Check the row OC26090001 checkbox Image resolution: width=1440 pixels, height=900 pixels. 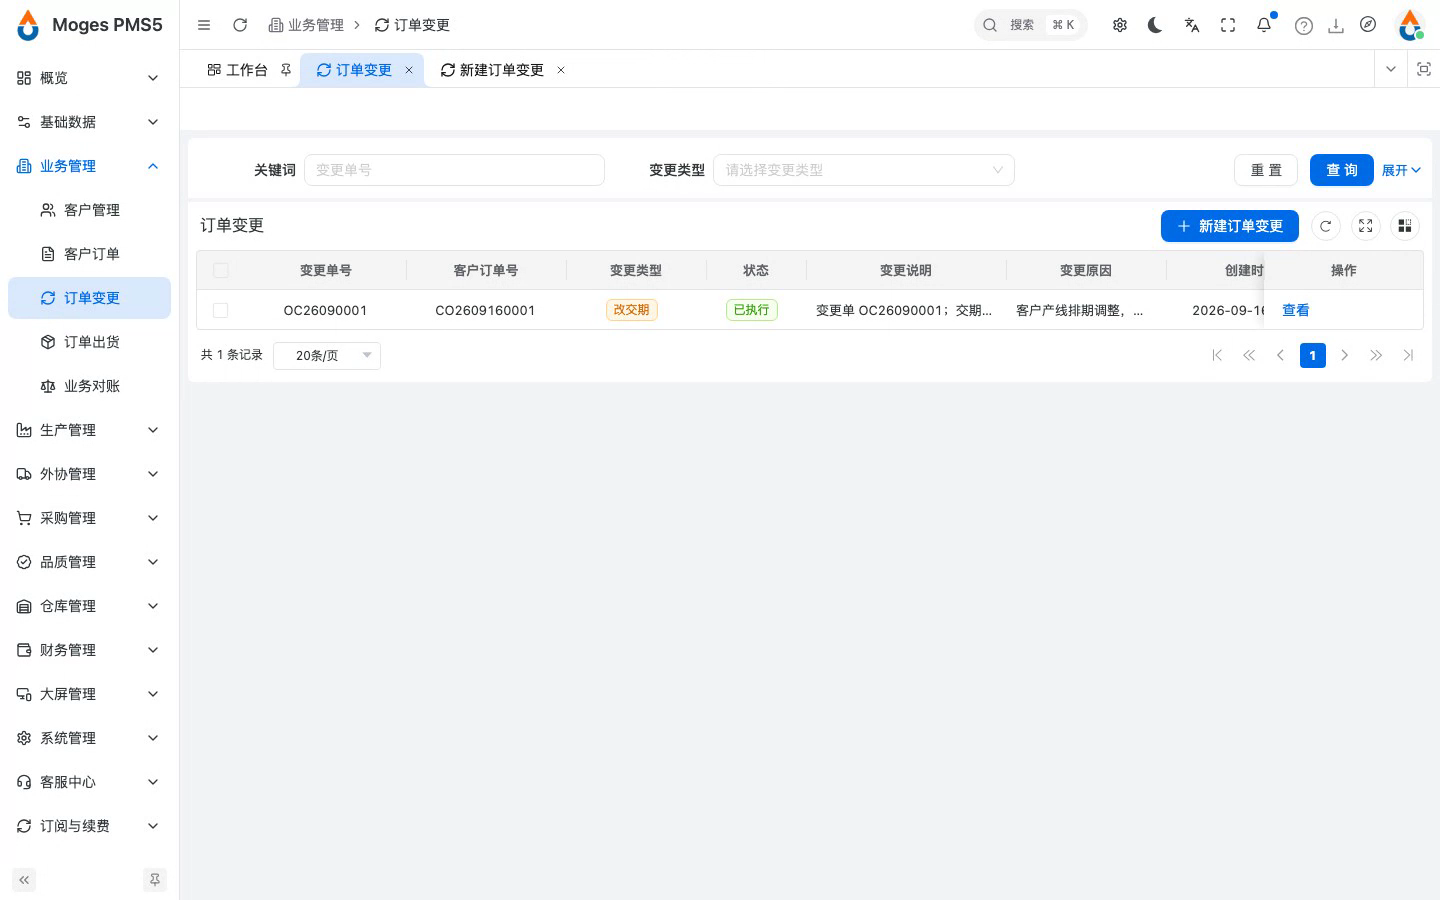tap(221, 310)
